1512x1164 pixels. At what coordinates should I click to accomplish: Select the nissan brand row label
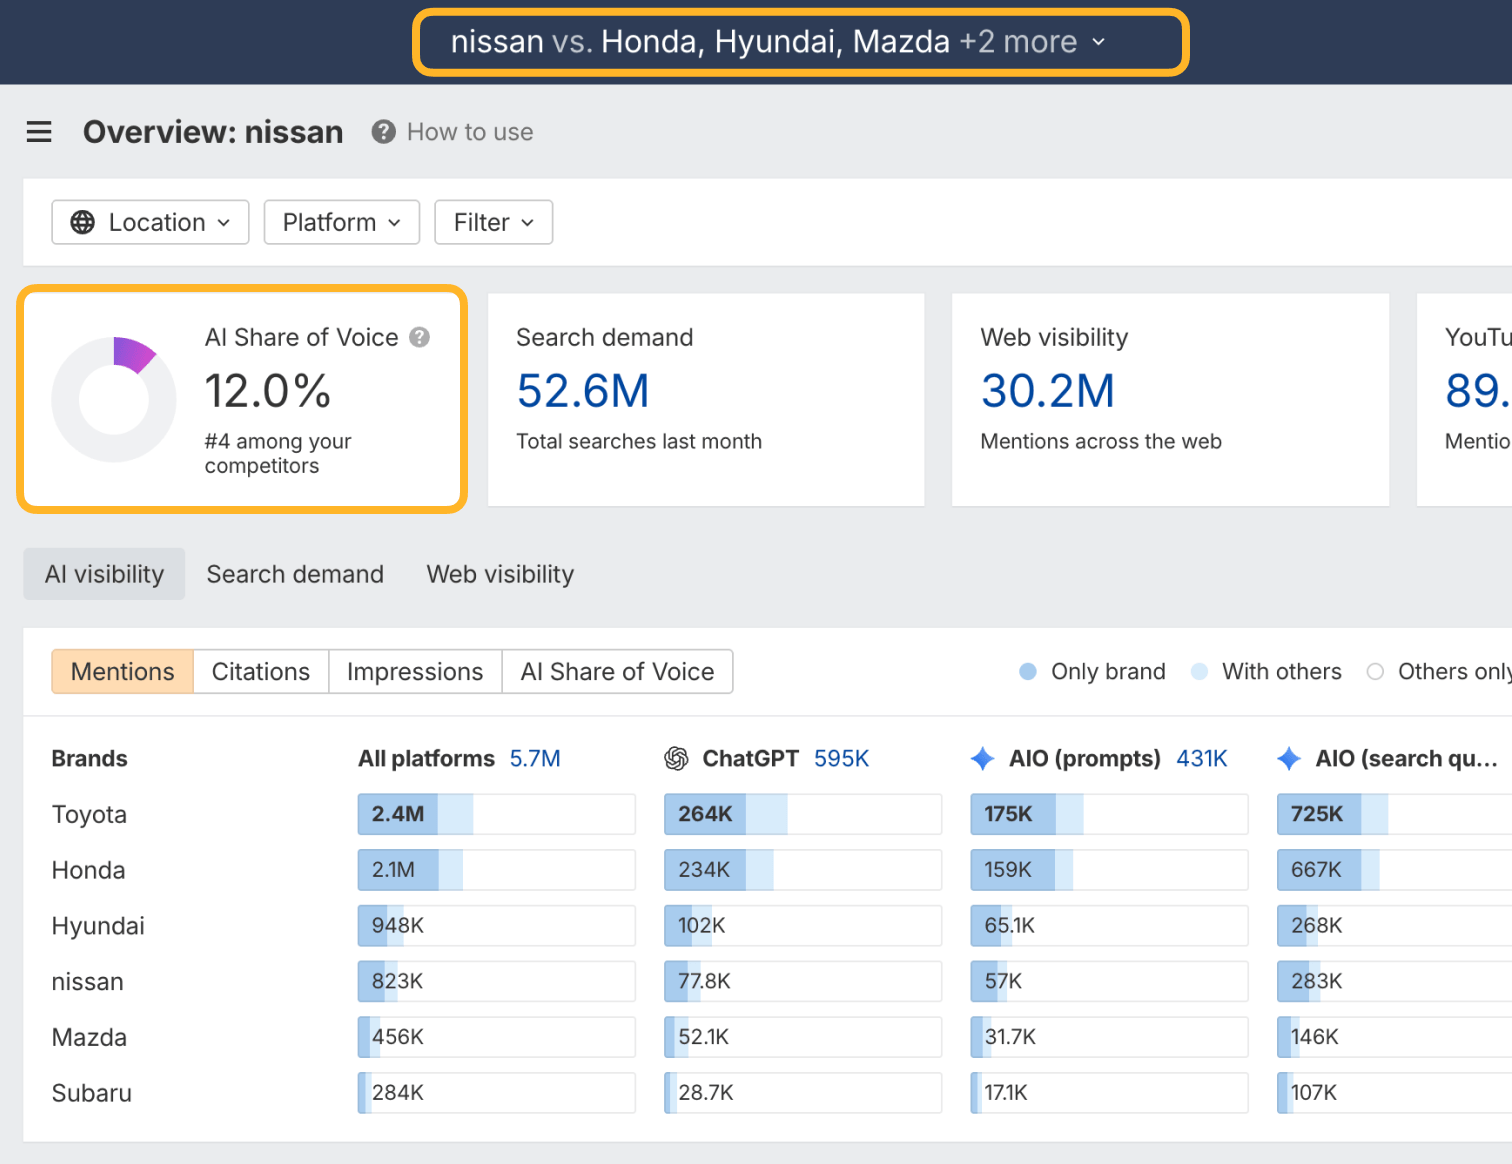87,982
